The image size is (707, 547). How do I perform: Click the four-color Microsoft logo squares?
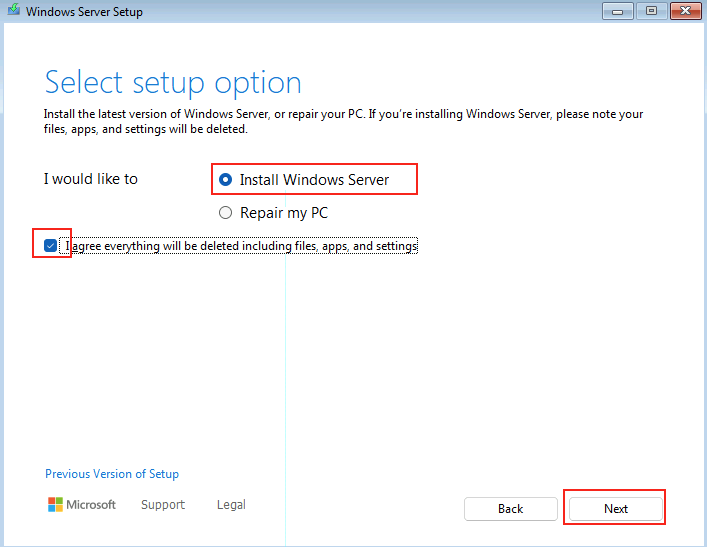(x=55, y=504)
